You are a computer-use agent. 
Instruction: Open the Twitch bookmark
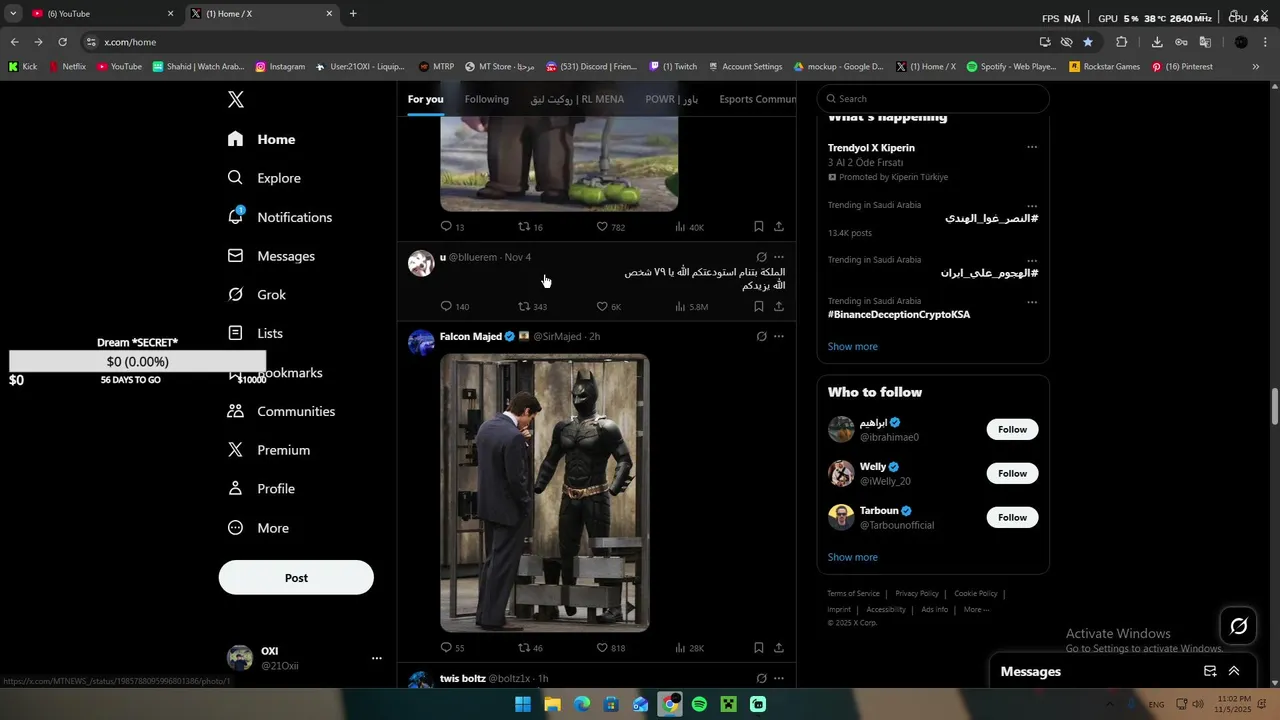(673, 67)
